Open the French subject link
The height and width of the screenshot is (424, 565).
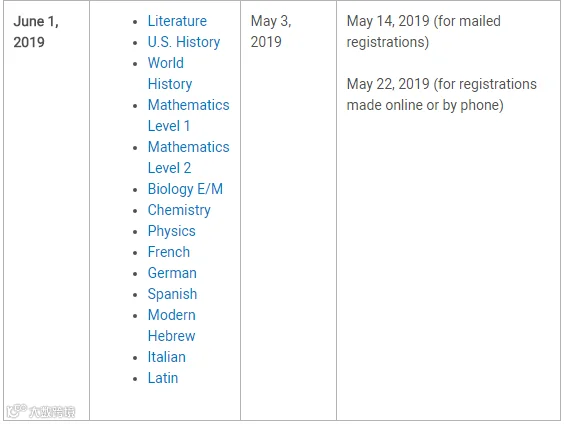pos(169,252)
